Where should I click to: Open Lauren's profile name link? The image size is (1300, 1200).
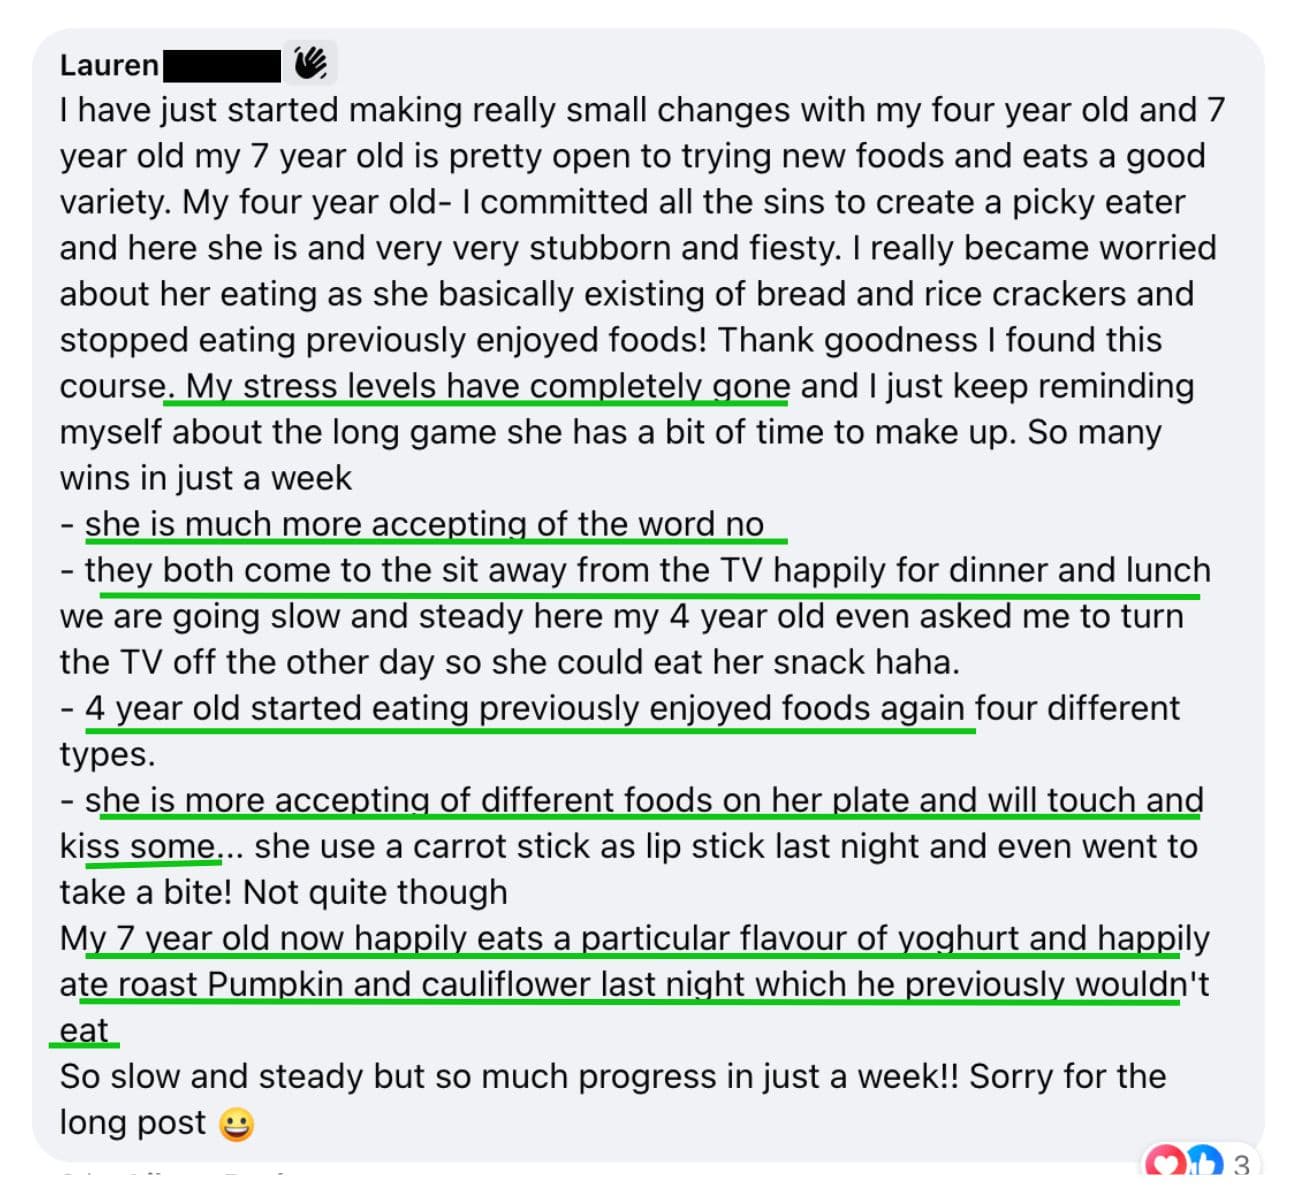coord(109,65)
